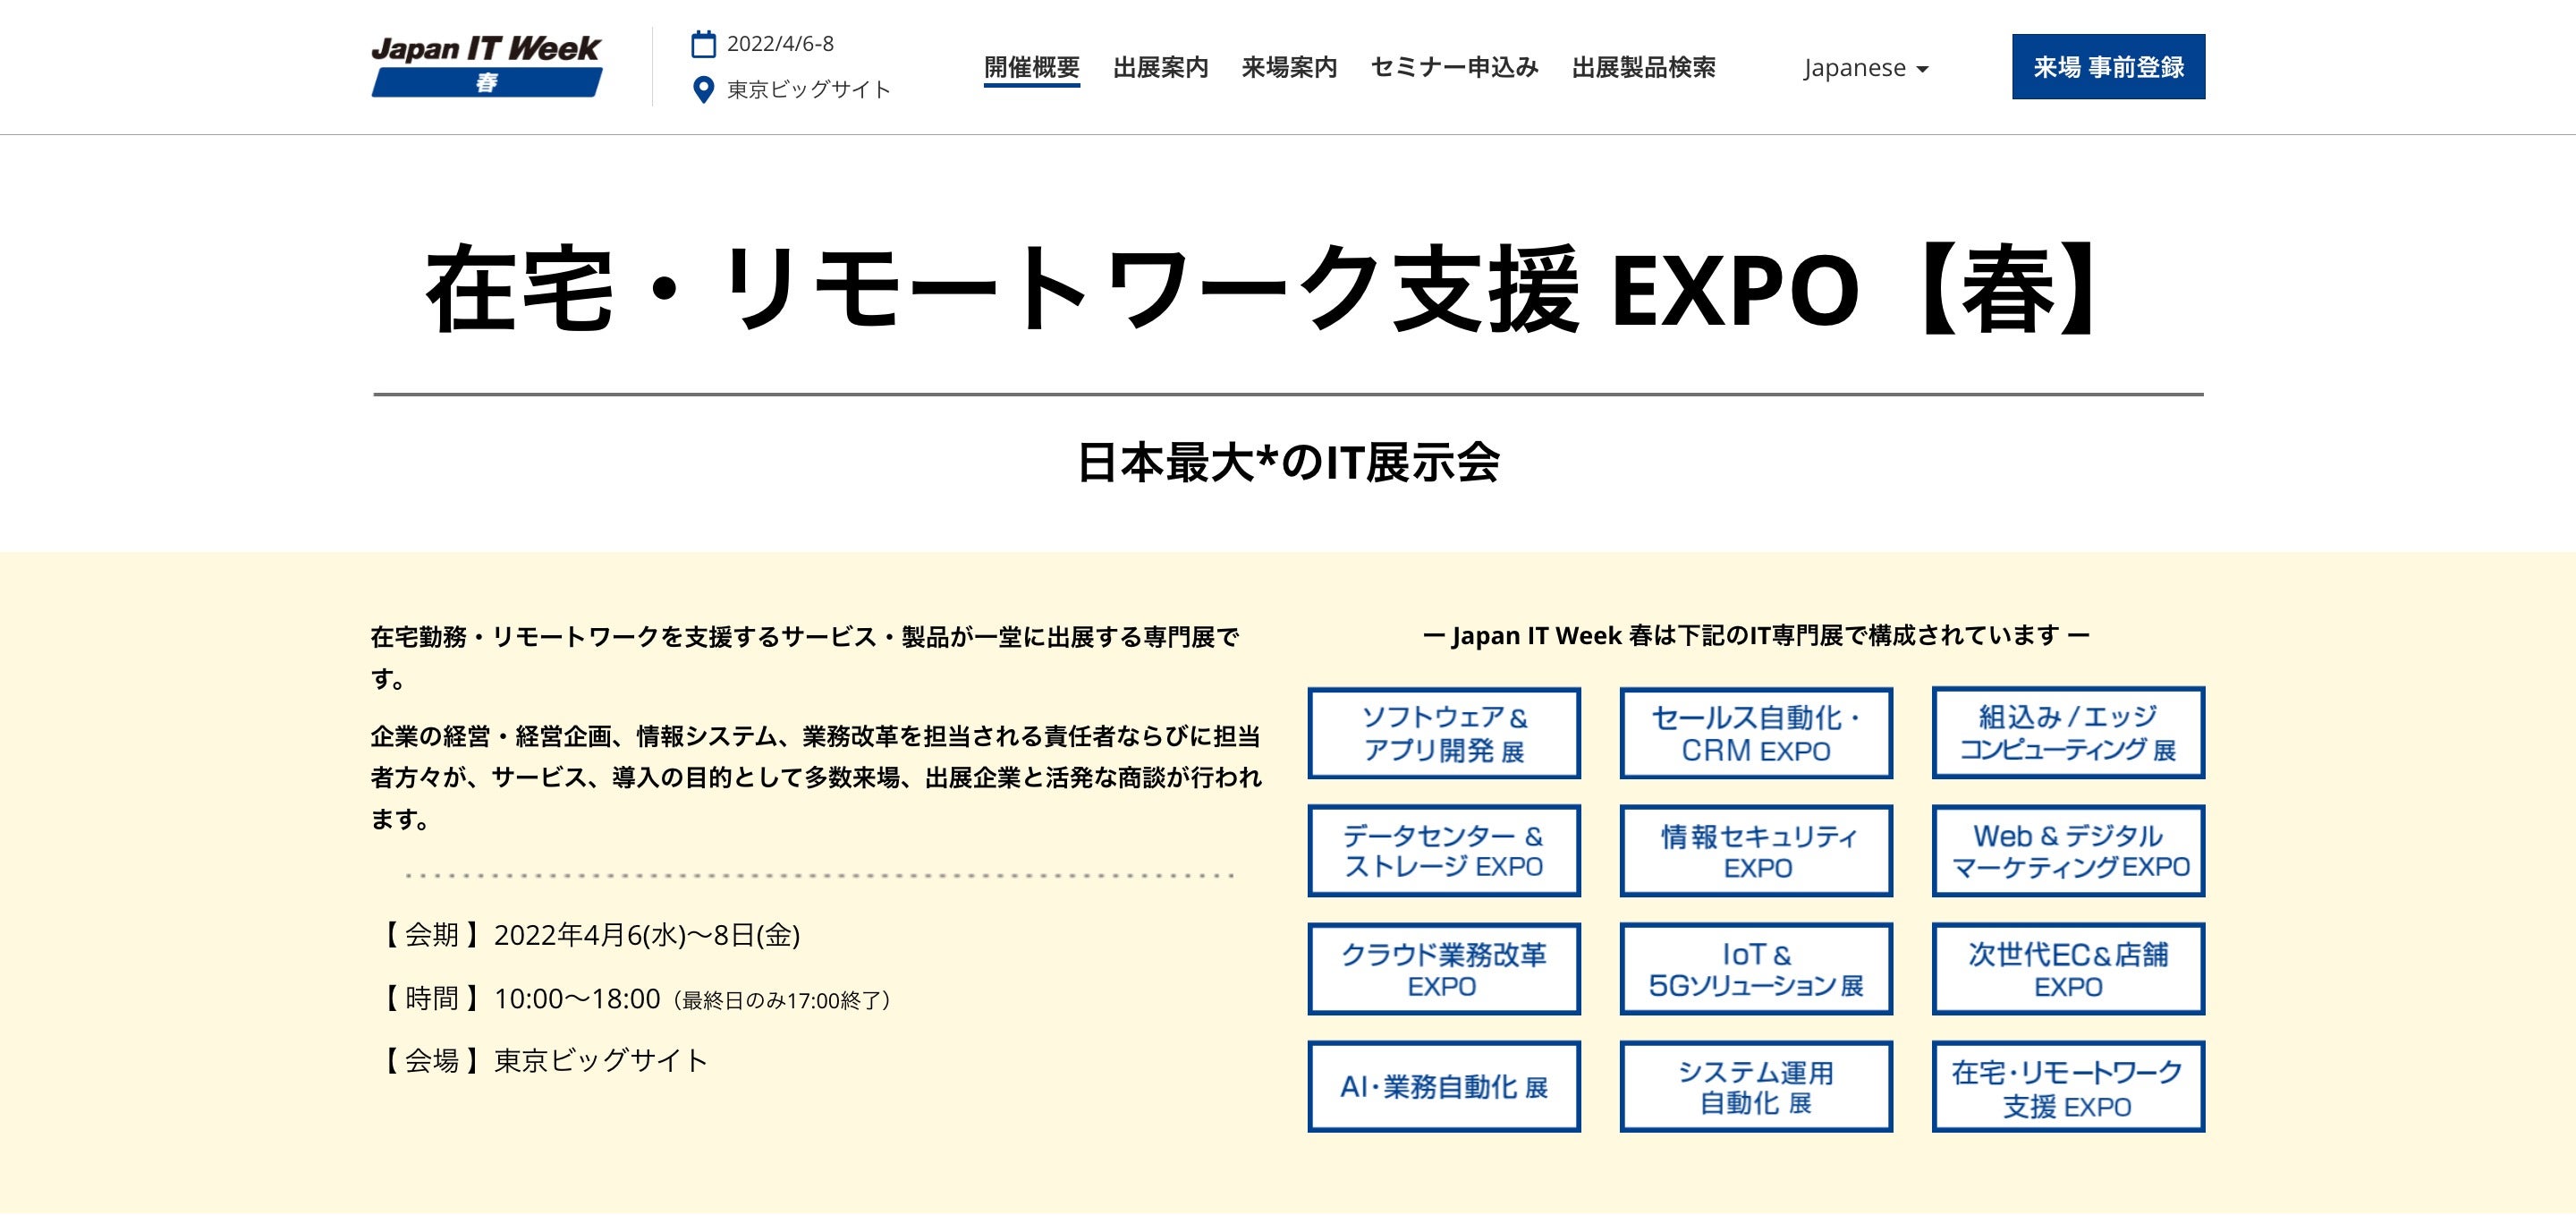Select the 組込み/エッジコンピューティング展 banner
This screenshot has width=2576, height=1215.
(2067, 733)
